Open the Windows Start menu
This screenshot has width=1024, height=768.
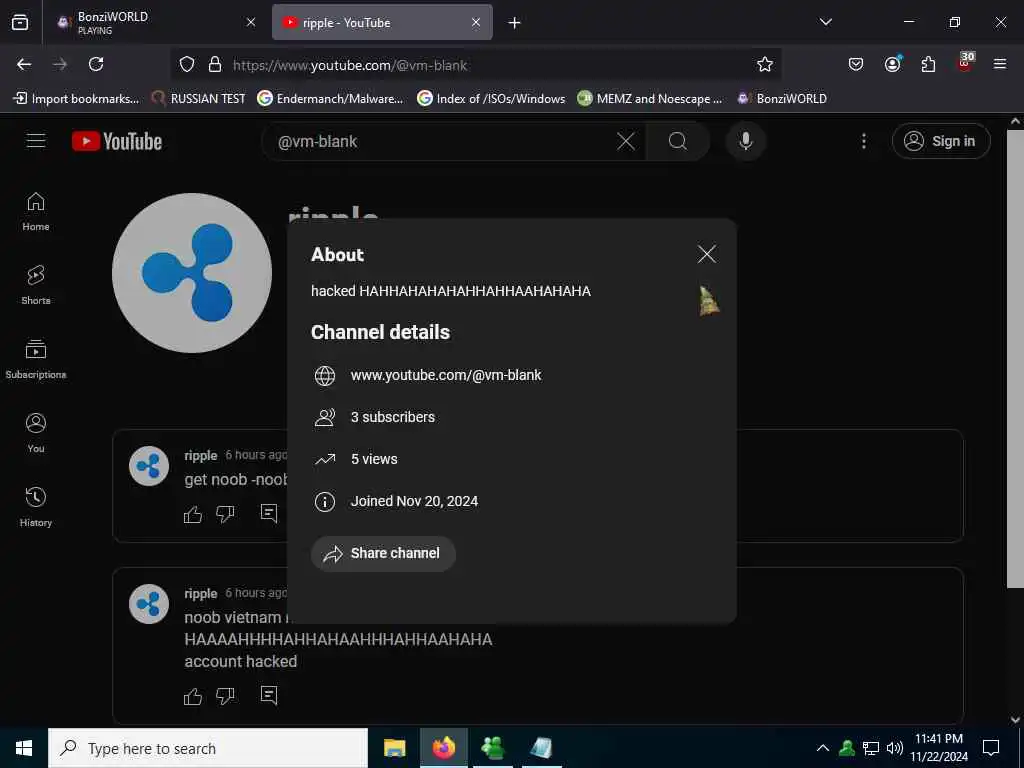coord(24,748)
